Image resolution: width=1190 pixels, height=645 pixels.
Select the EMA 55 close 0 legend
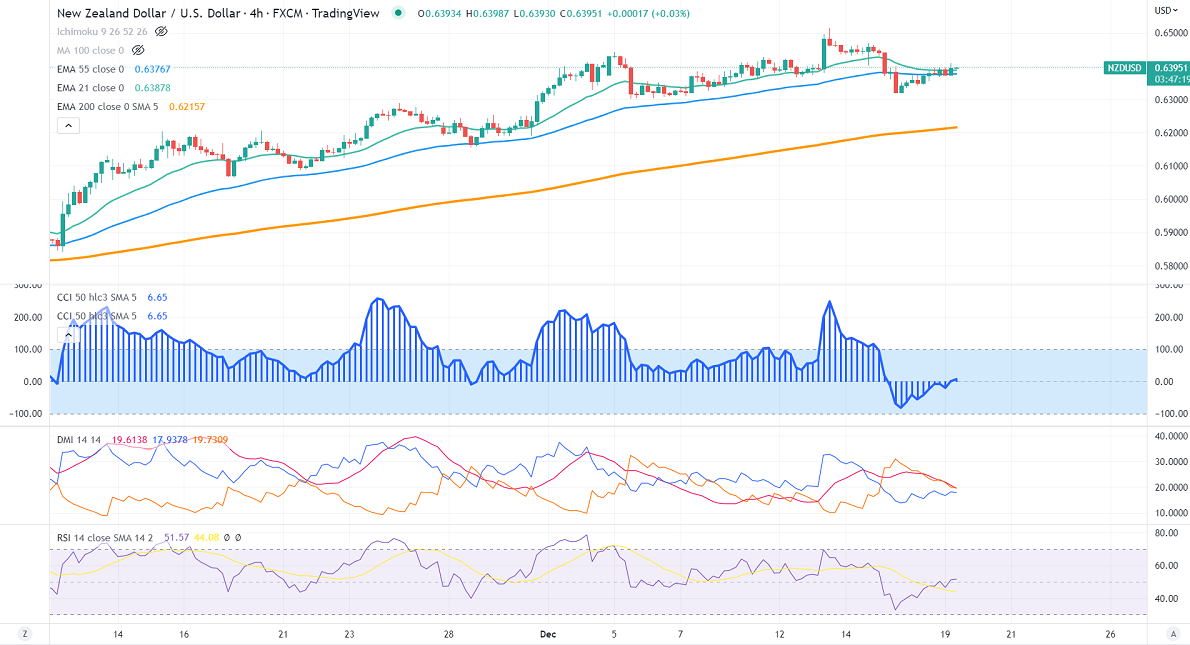(x=90, y=69)
